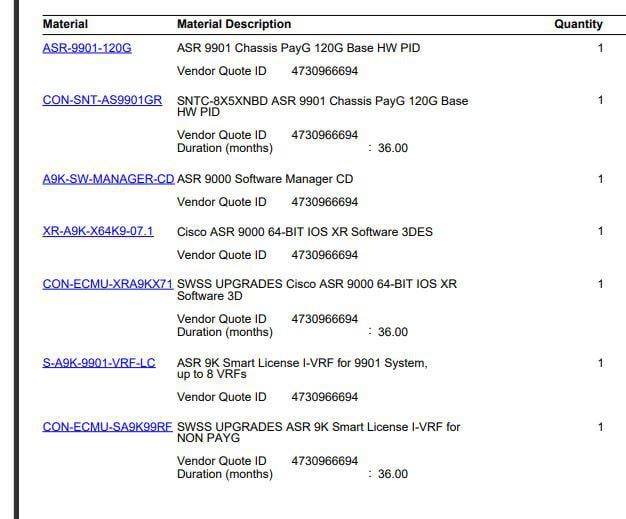Open the ASR-9901-120G material link

(x=86, y=48)
